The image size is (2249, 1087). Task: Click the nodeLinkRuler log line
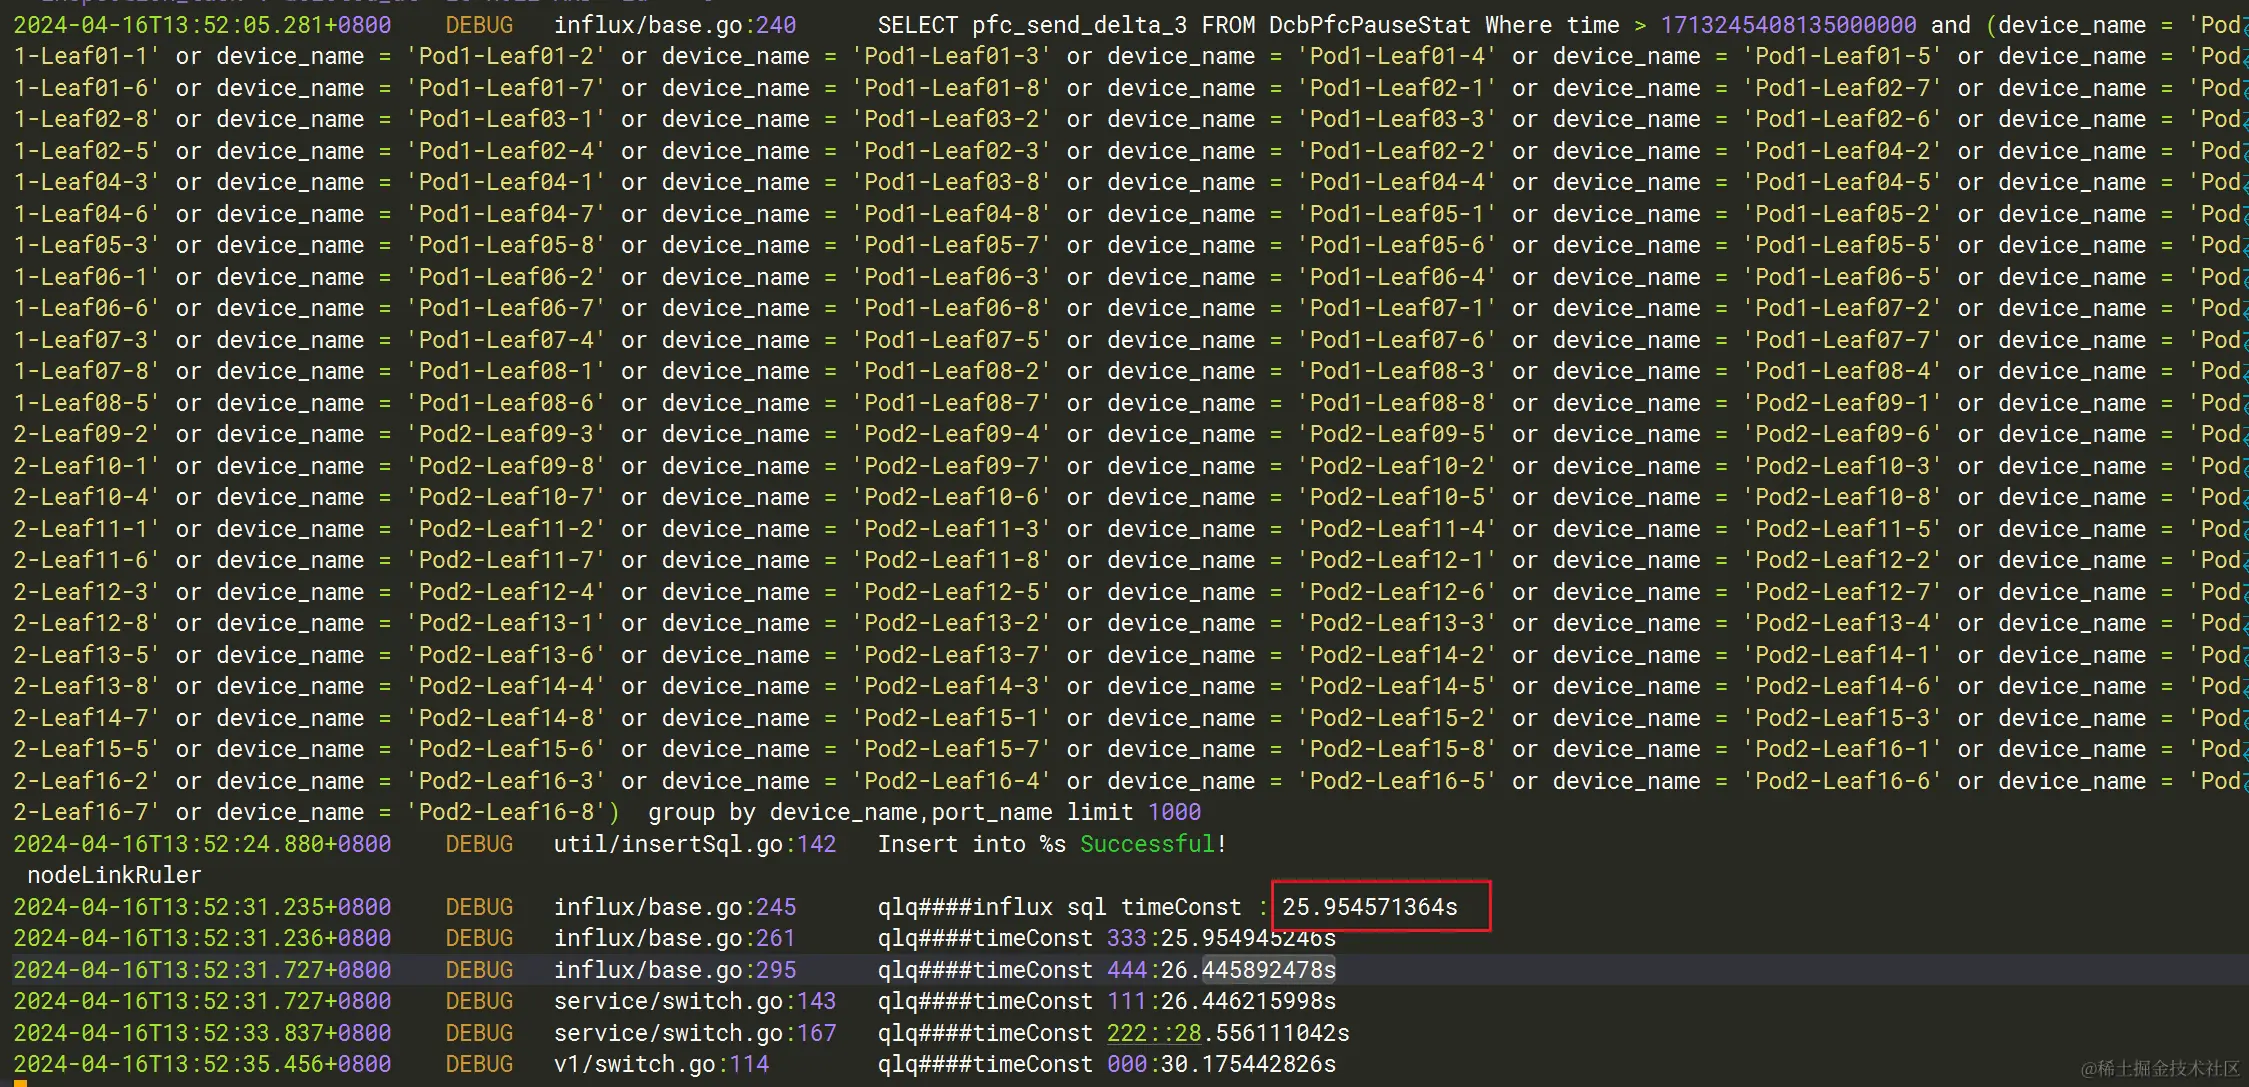[114, 875]
